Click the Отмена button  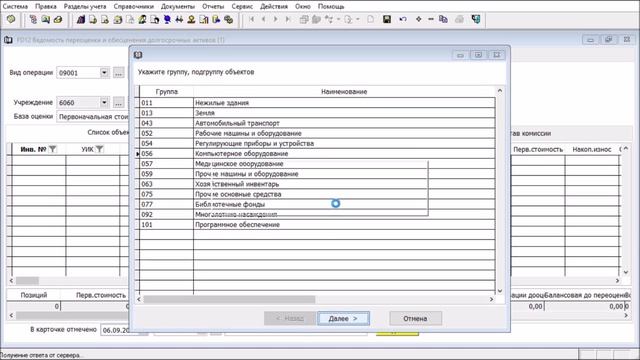(415, 318)
